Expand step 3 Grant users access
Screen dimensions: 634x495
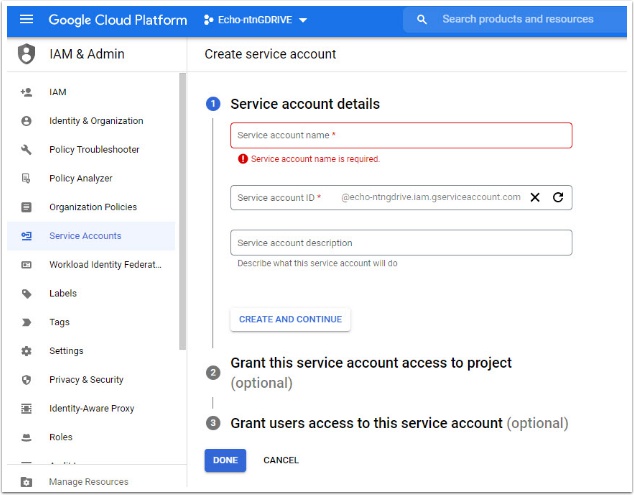coord(366,423)
